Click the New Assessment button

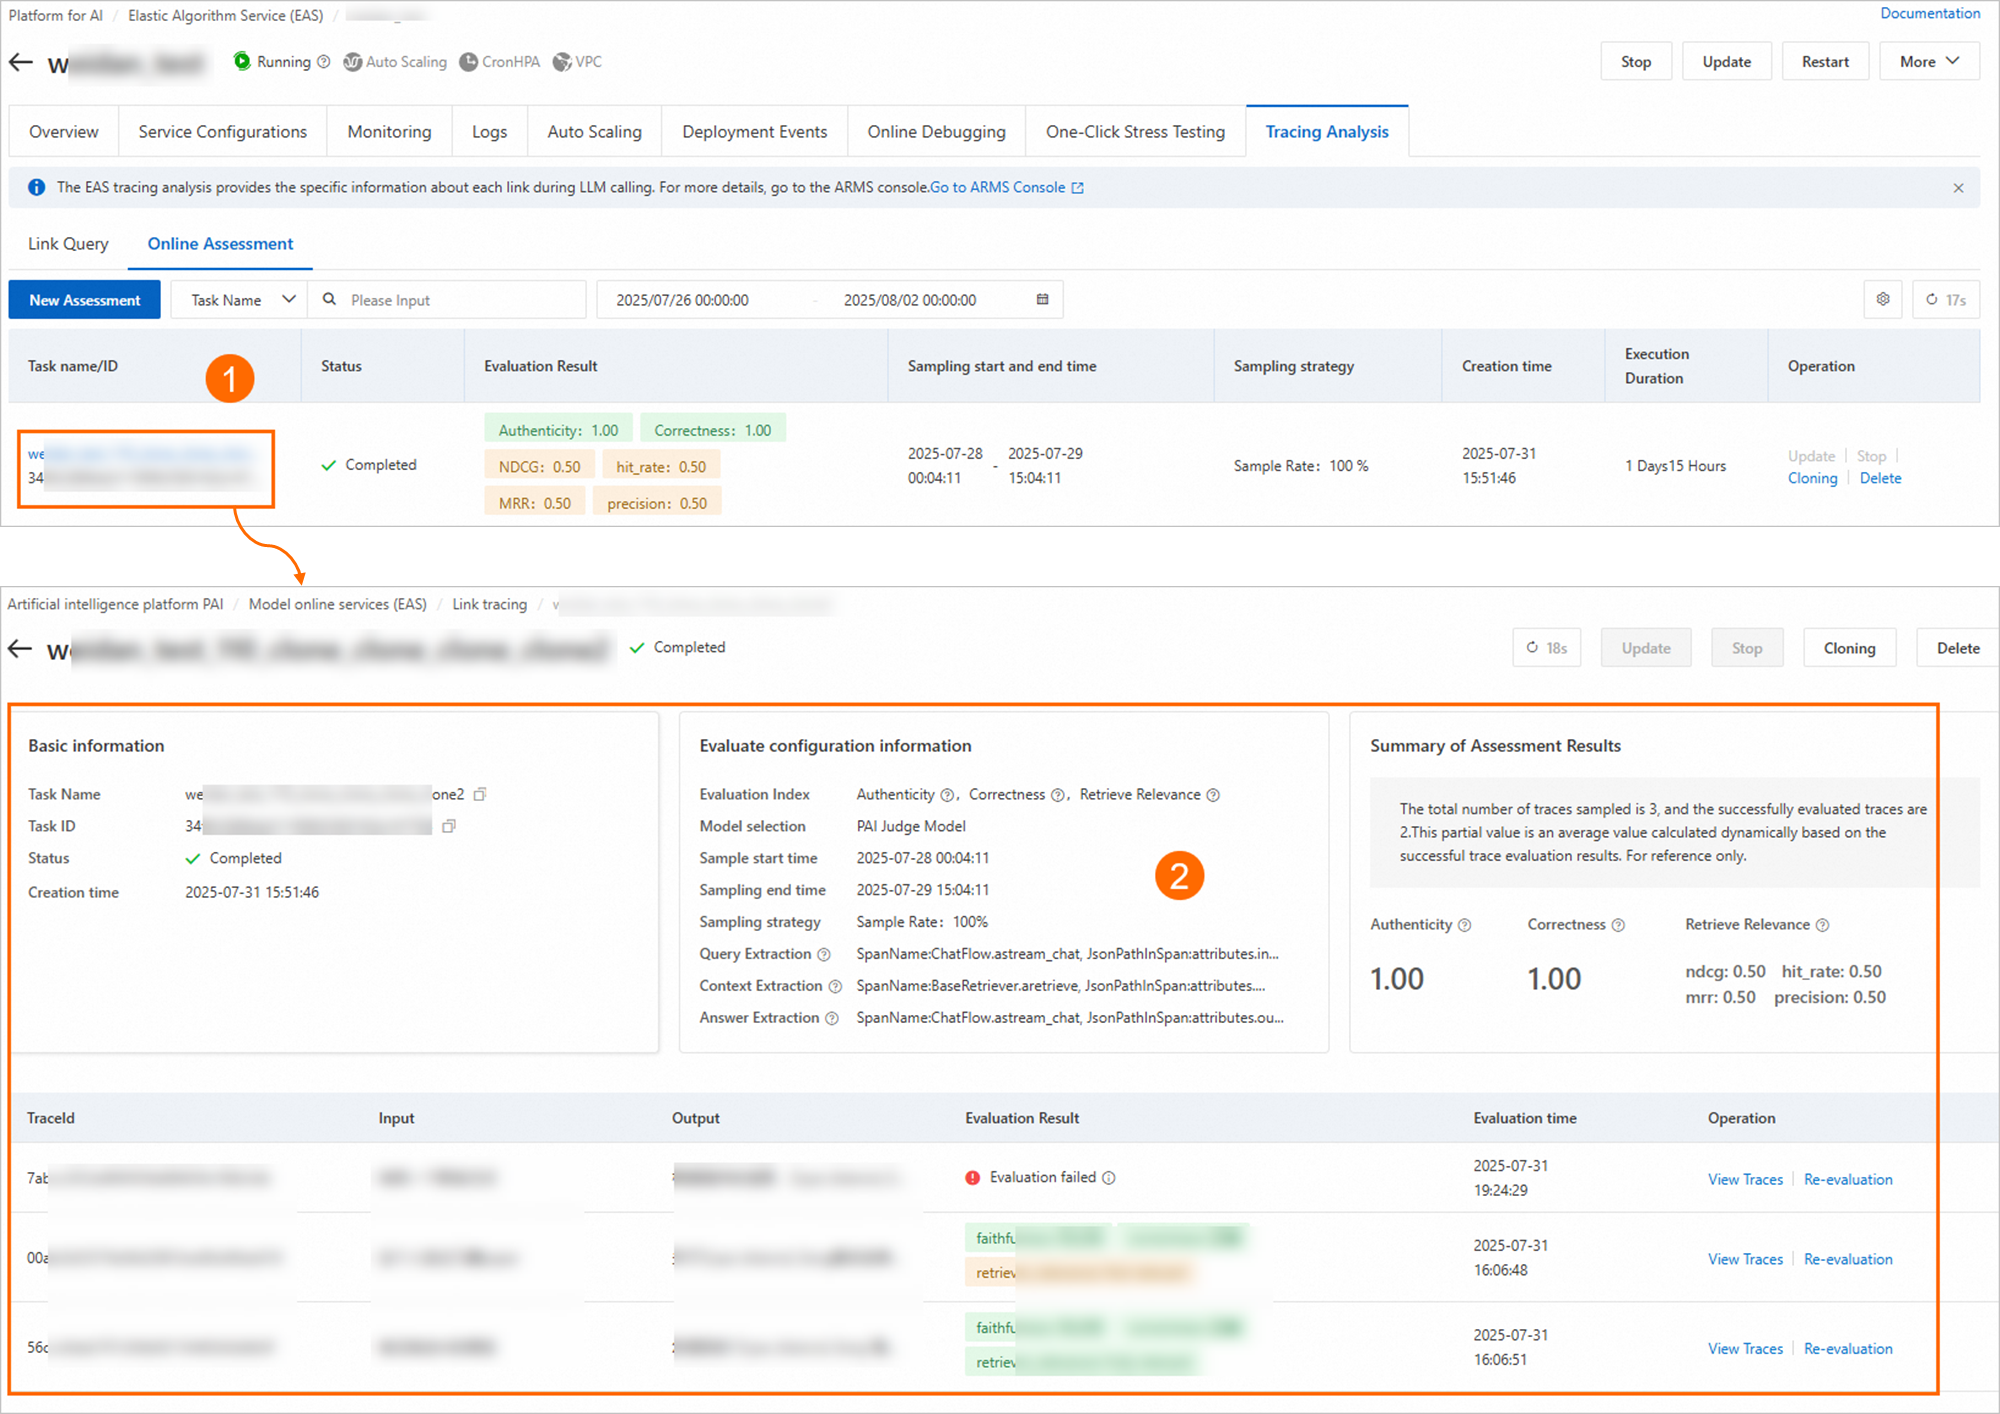(85, 300)
